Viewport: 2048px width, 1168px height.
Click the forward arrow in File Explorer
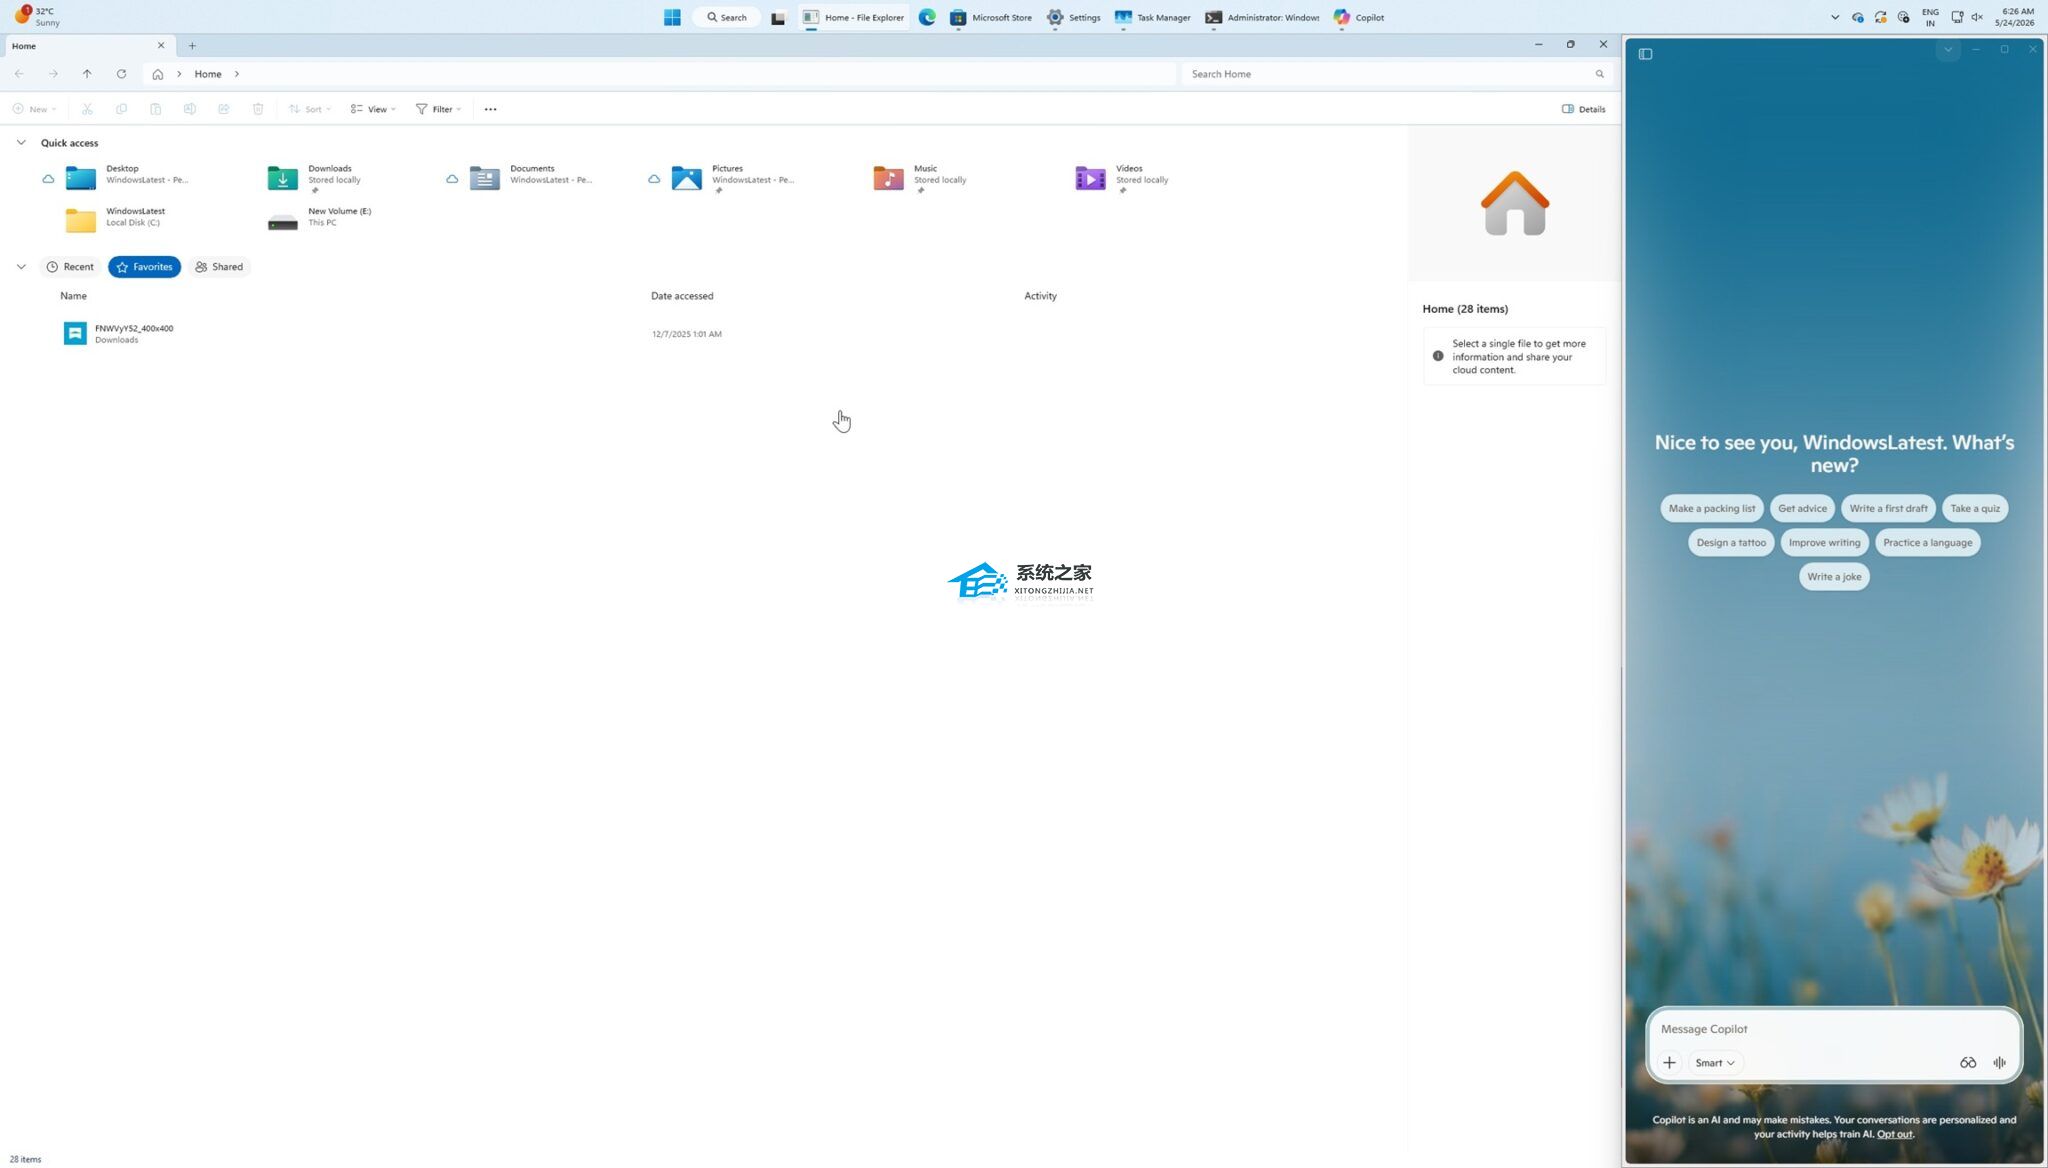[x=53, y=74]
